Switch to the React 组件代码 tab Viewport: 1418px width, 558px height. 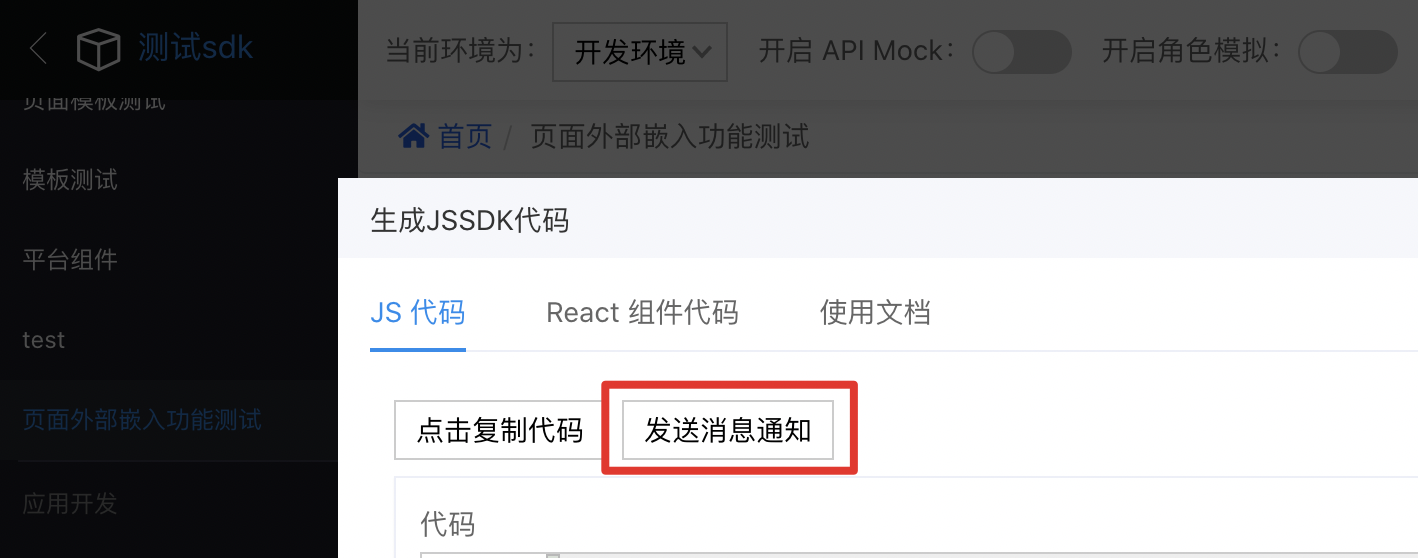642,313
